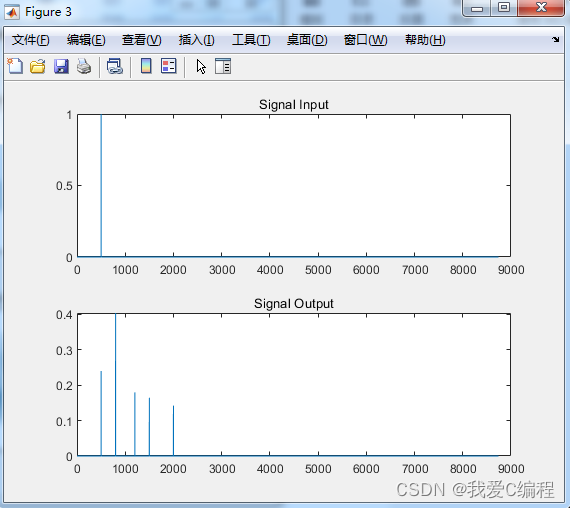
Task: Click the 1000 x-axis label of Signal Input
Action: pos(125,270)
